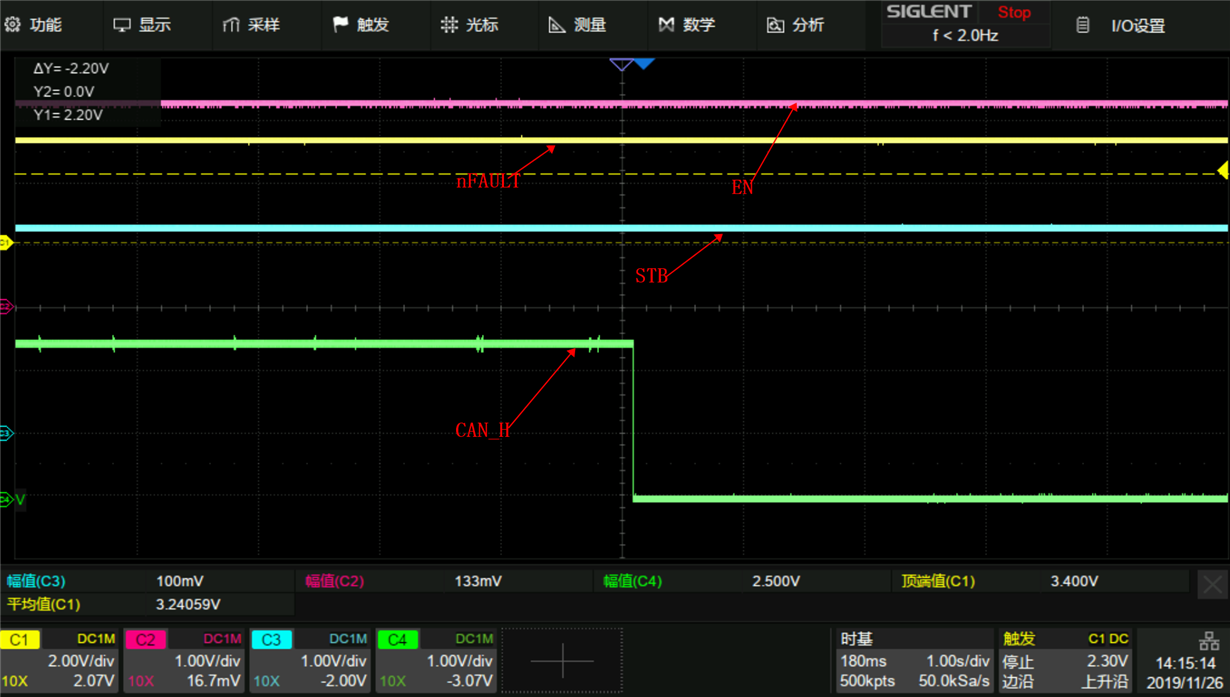Close the measurements bar with X
1230x697 pixels.
tap(1212, 584)
